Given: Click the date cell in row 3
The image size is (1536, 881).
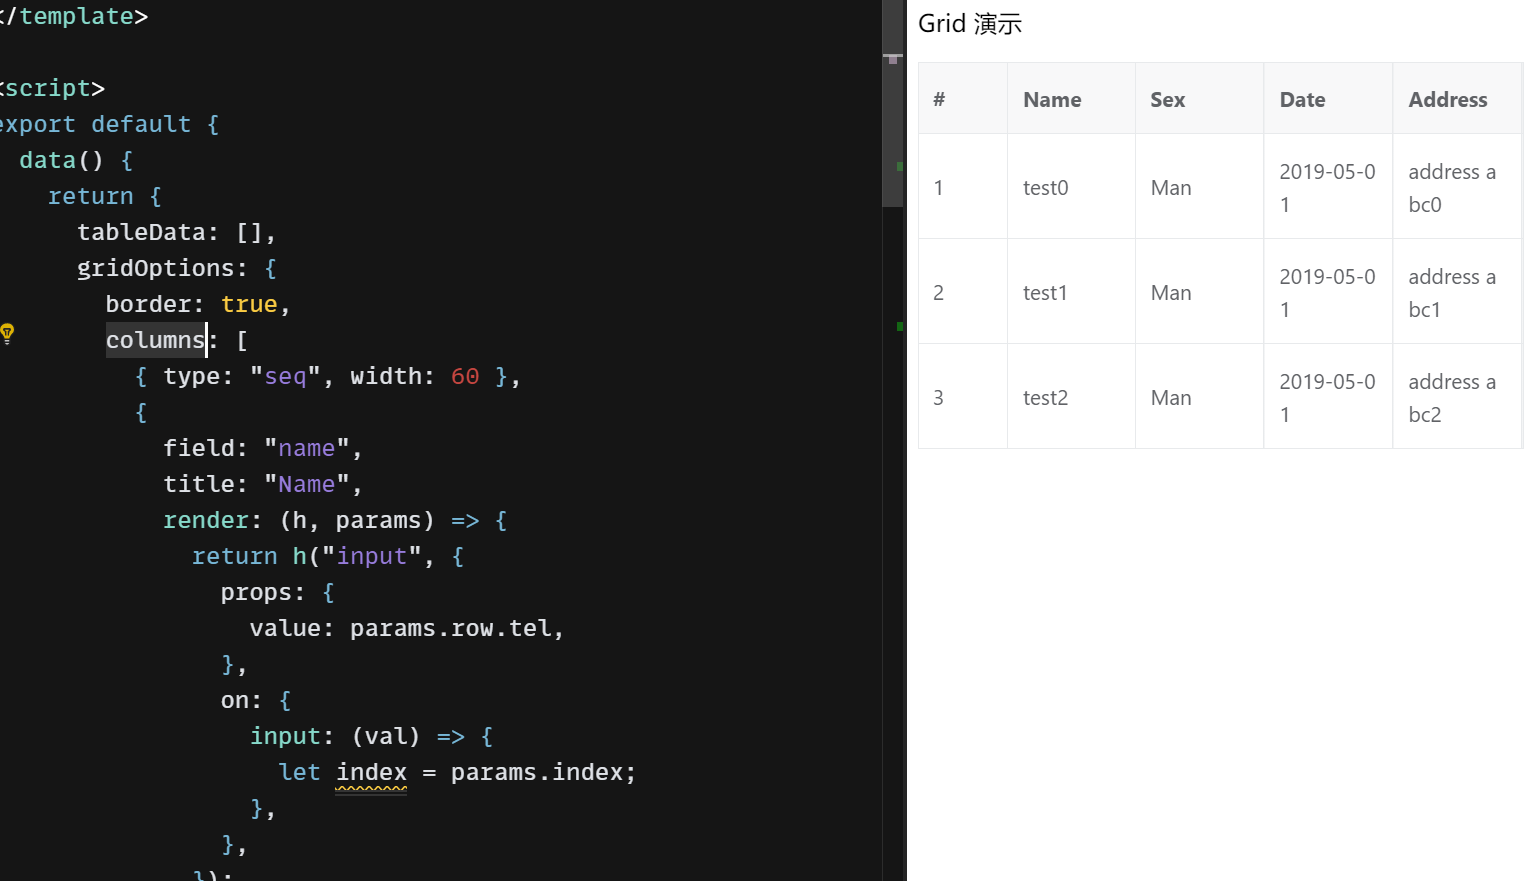Looking at the screenshot, I should 1328,397.
